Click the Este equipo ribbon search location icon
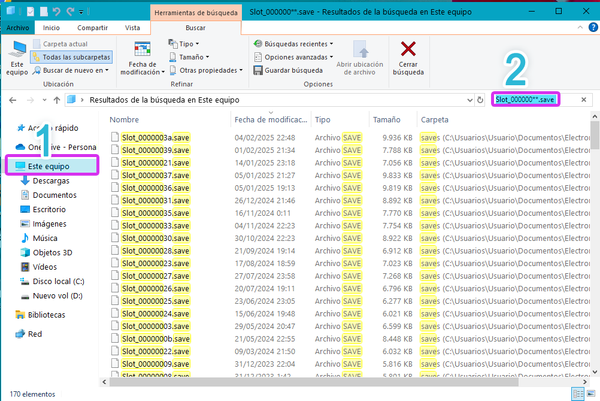The image size is (600, 401). [17, 58]
